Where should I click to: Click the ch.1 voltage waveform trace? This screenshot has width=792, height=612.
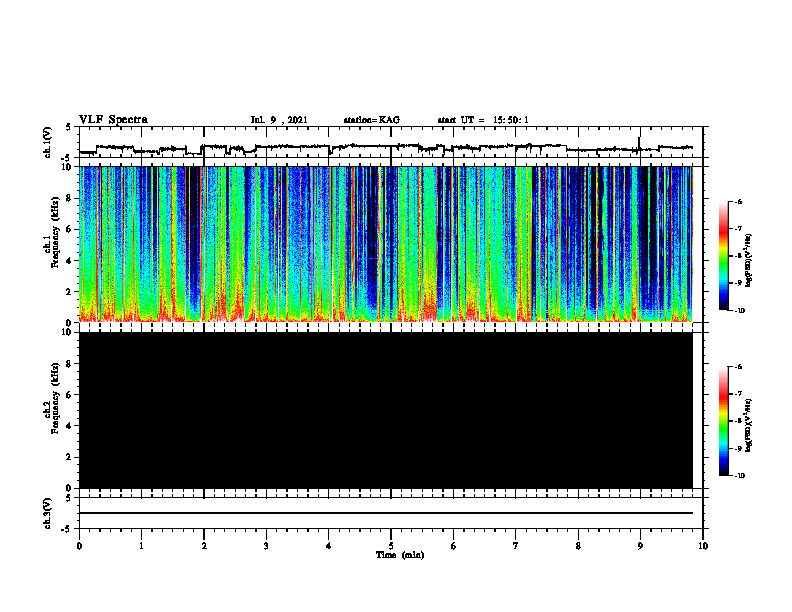(x=386, y=147)
